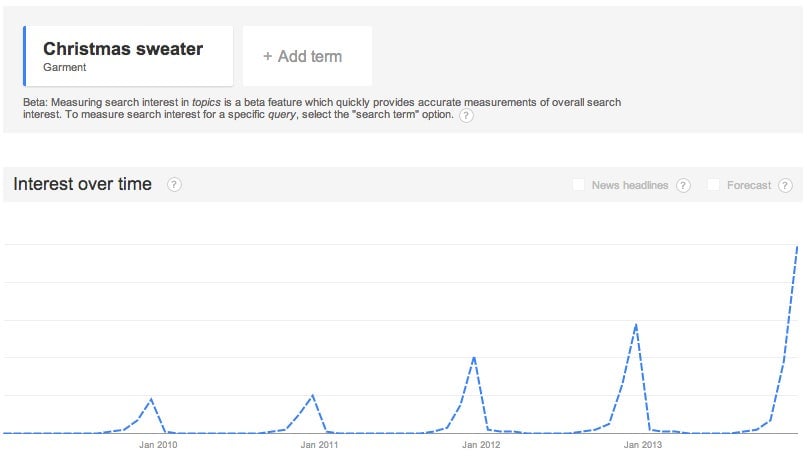Click the + Add term box
The height and width of the screenshot is (461, 807).
[307, 56]
